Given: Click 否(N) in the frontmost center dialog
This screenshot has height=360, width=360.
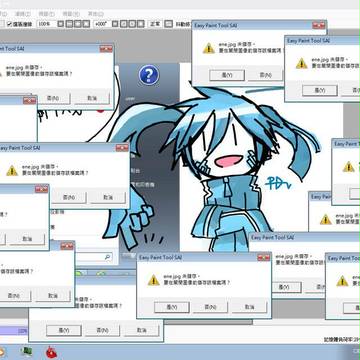Looking at the screenshot, I should click(x=210, y=307).
